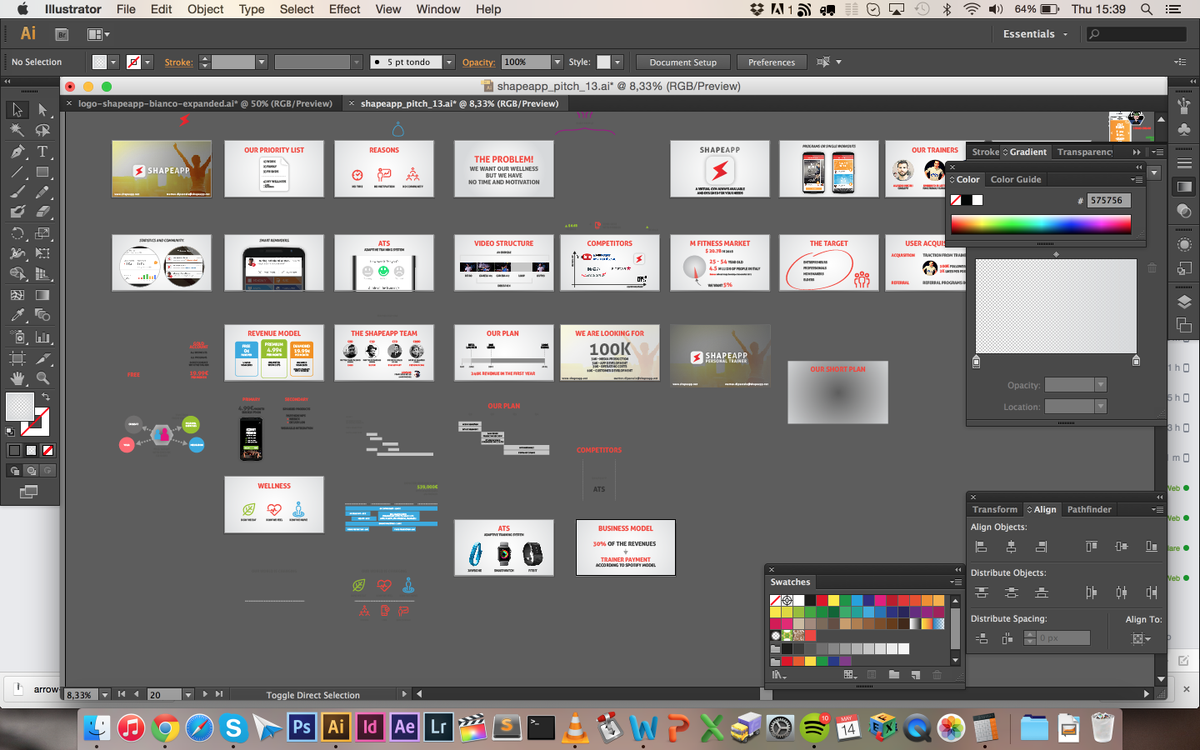
Task: Open the Fill color dropdown in control bar
Action: pos(113,62)
